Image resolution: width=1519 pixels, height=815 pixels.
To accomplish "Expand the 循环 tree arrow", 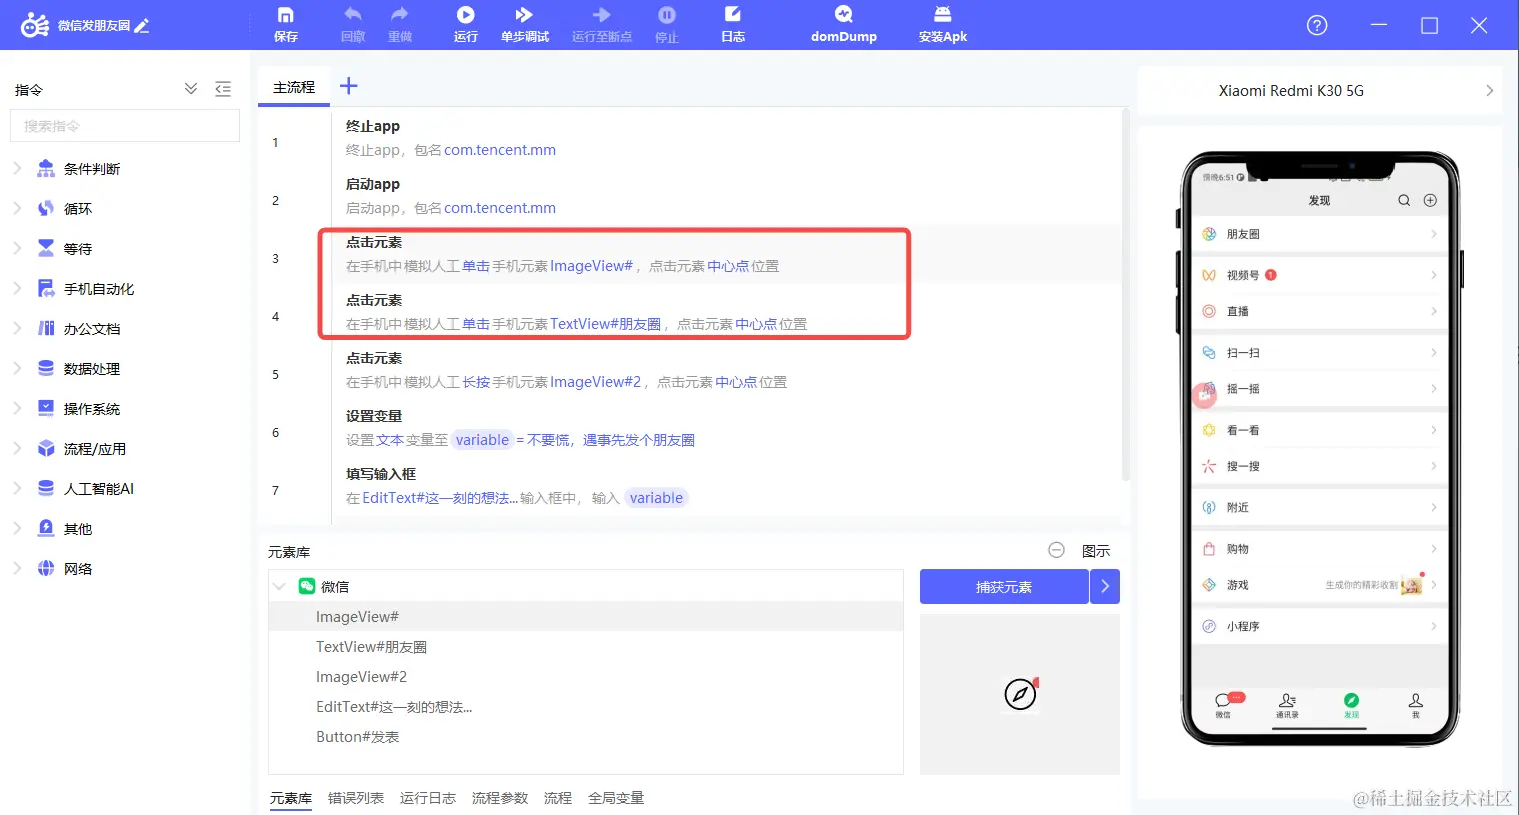I will point(17,209).
